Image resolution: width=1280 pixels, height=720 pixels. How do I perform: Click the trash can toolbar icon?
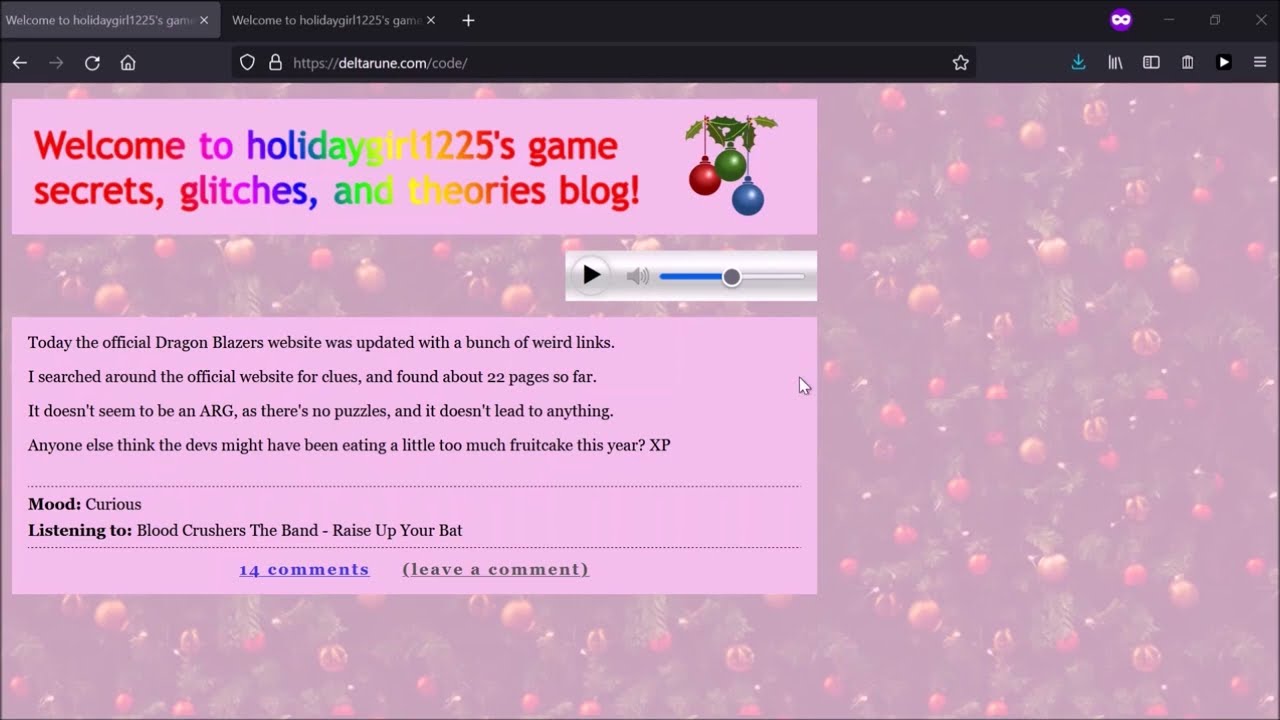pos(1188,63)
